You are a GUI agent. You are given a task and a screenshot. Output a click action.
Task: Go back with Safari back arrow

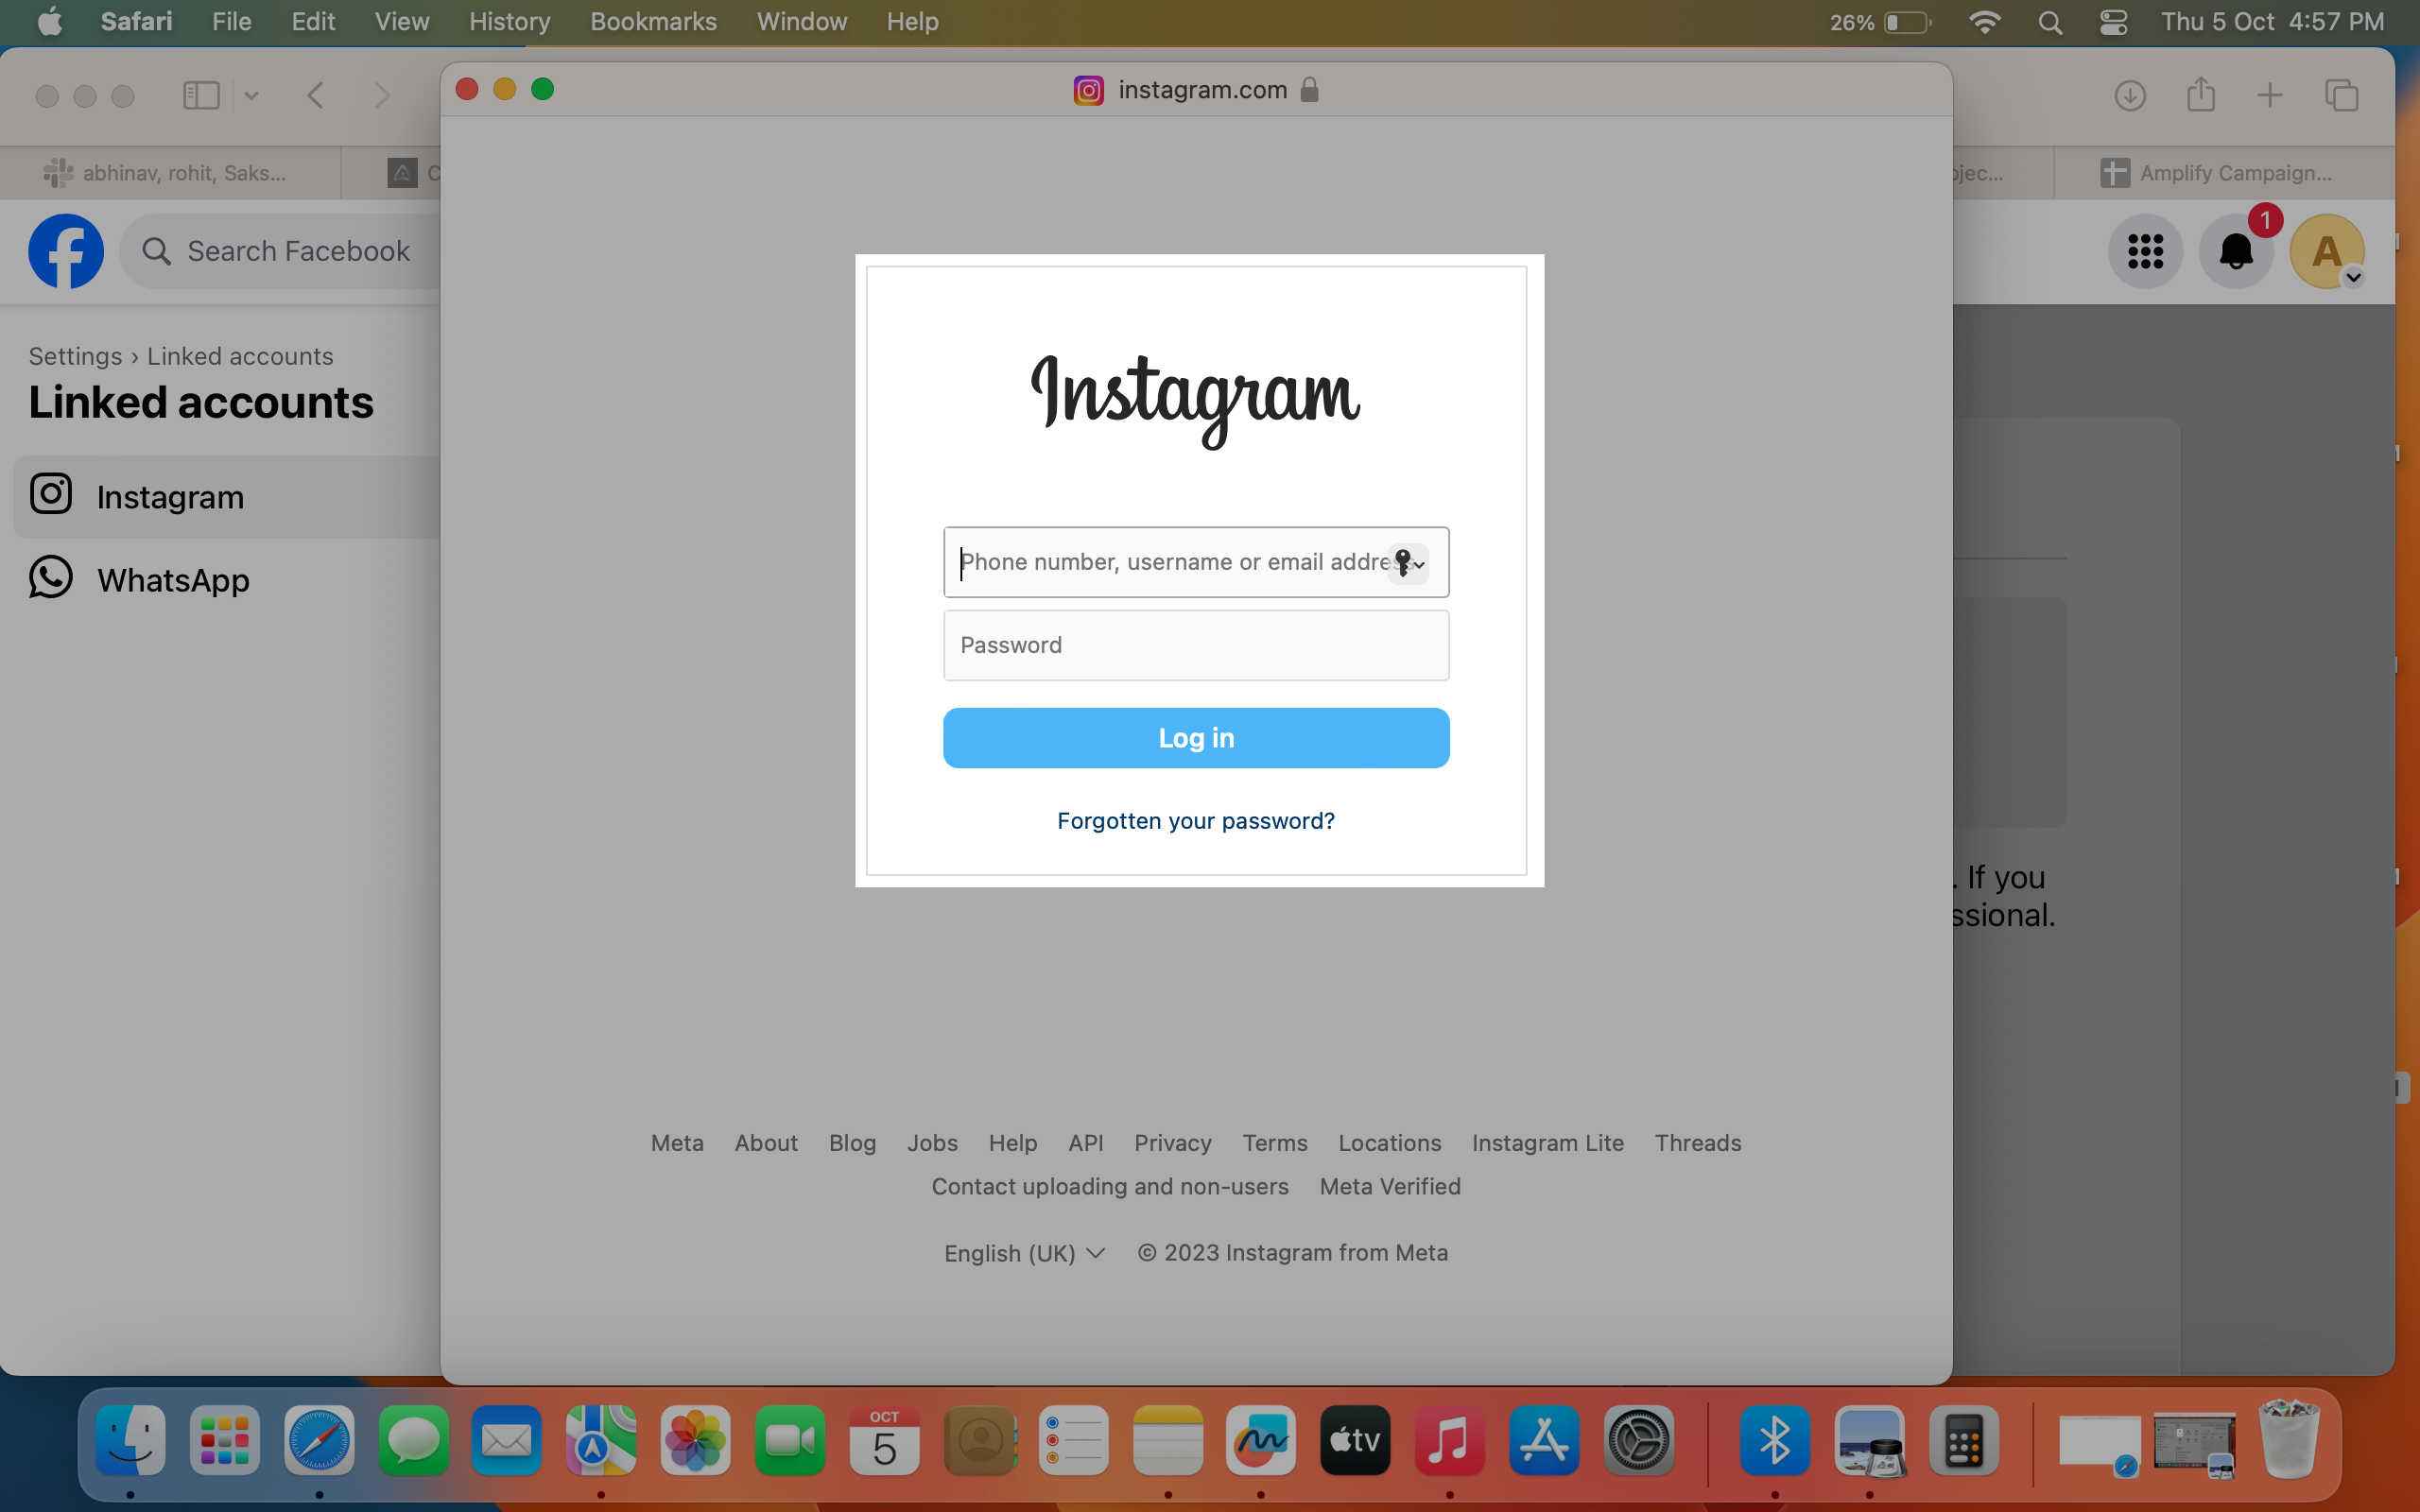(x=315, y=96)
